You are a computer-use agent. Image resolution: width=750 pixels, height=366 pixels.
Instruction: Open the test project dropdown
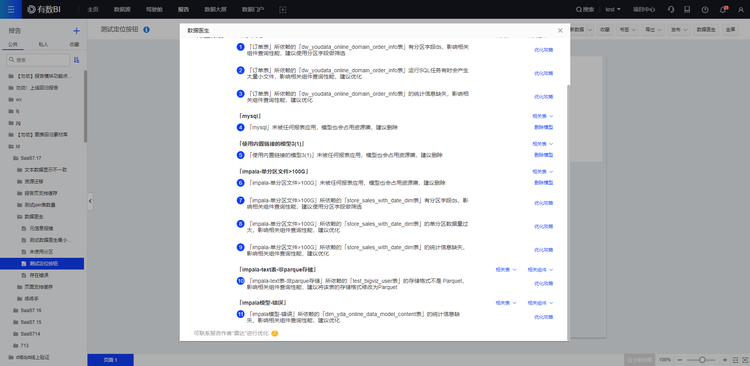click(613, 9)
